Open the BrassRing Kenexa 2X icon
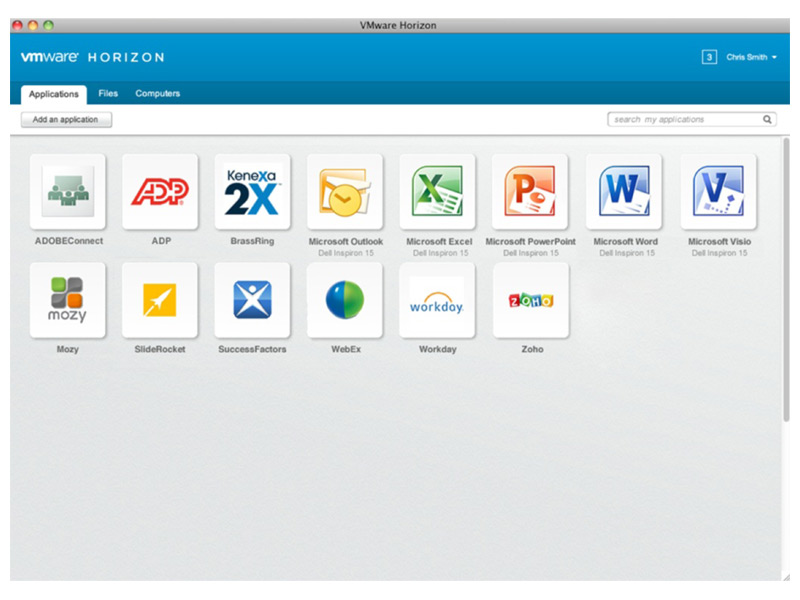The height and width of the screenshot is (600, 800). 253,192
